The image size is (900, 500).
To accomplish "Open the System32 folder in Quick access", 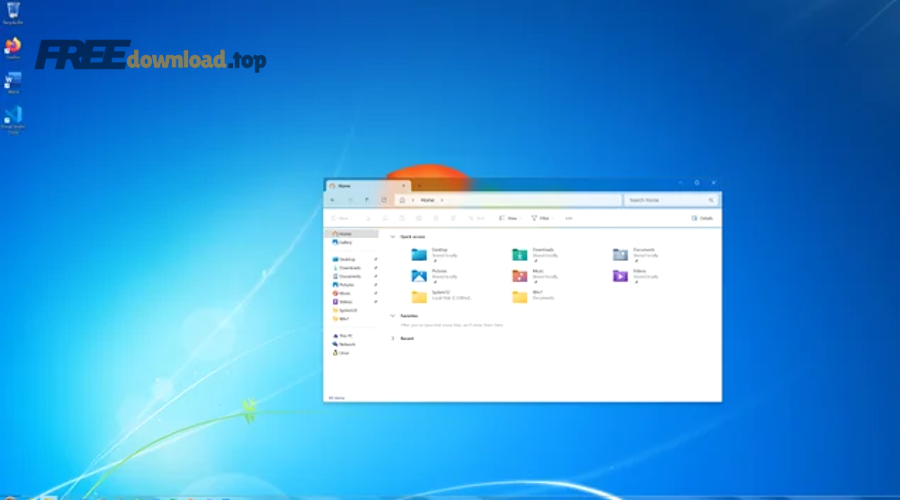I will point(441,296).
